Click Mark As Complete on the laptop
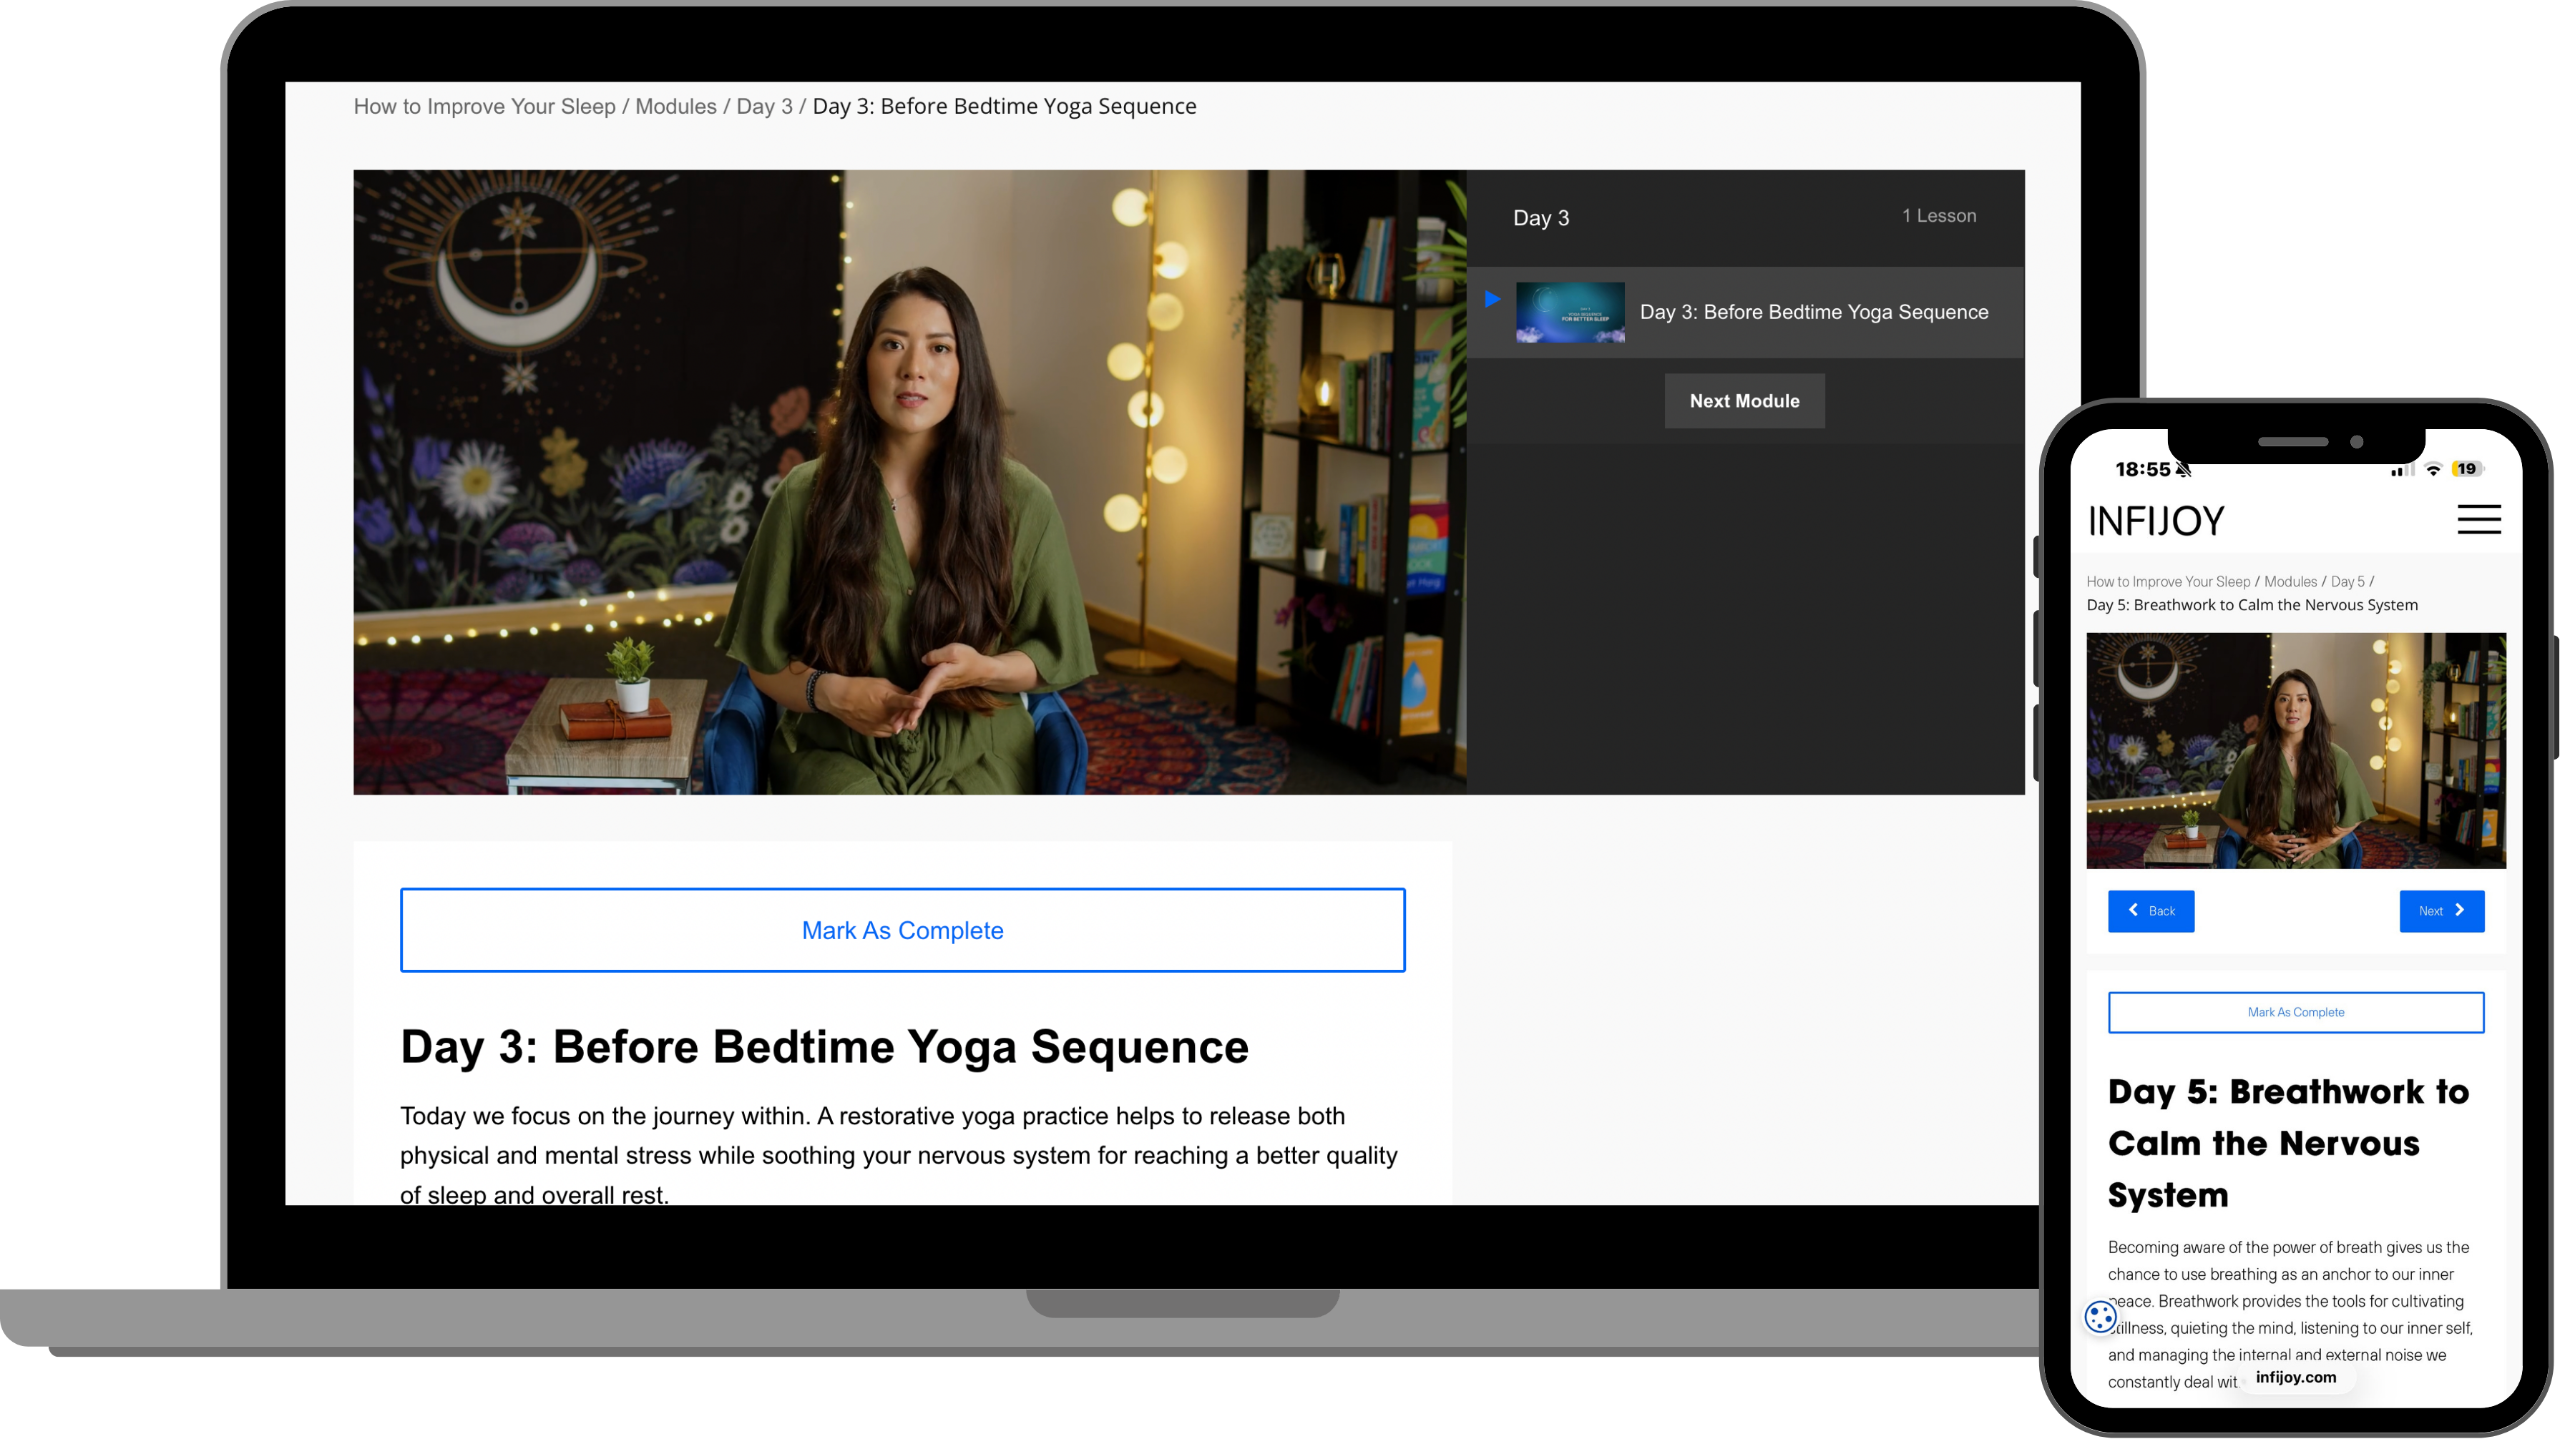The width and height of the screenshot is (2560, 1439). (x=902, y=930)
